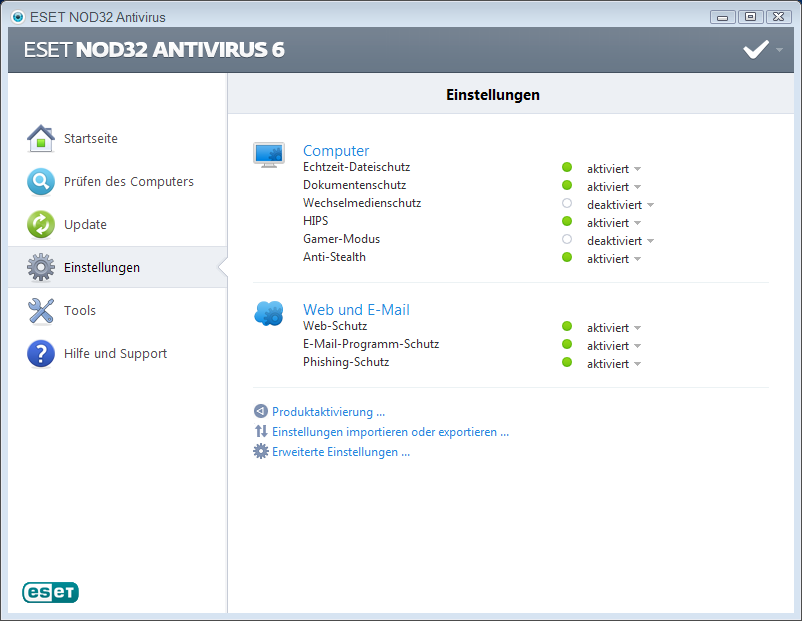Open aktiviert dropdown for E-Mail-Programm-Schutz
The width and height of the screenshot is (802, 621).
[614, 346]
